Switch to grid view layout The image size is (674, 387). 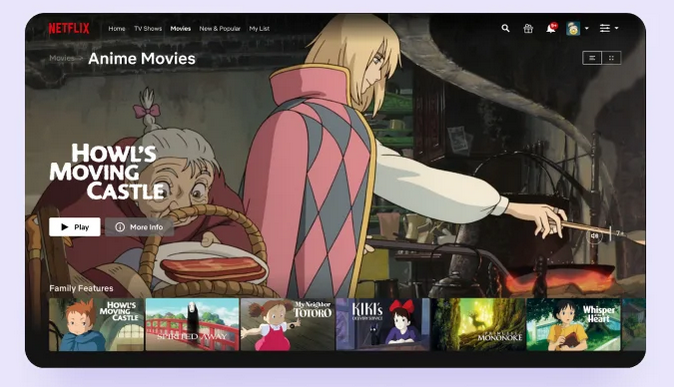611,58
